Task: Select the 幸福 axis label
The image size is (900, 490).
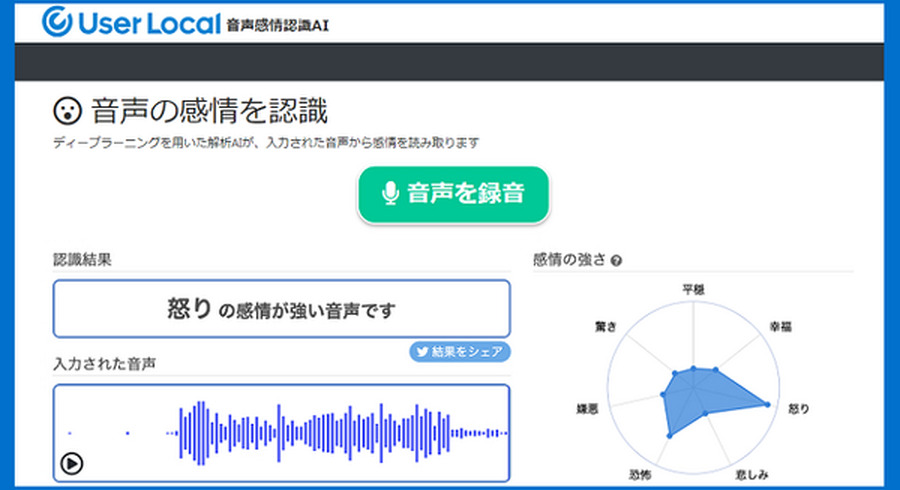Action: pyautogui.click(x=780, y=327)
